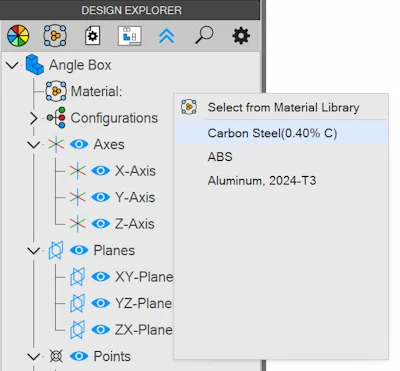The height and width of the screenshot is (371, 400).
Task: Click the Material: label
Action: point(96,91)
